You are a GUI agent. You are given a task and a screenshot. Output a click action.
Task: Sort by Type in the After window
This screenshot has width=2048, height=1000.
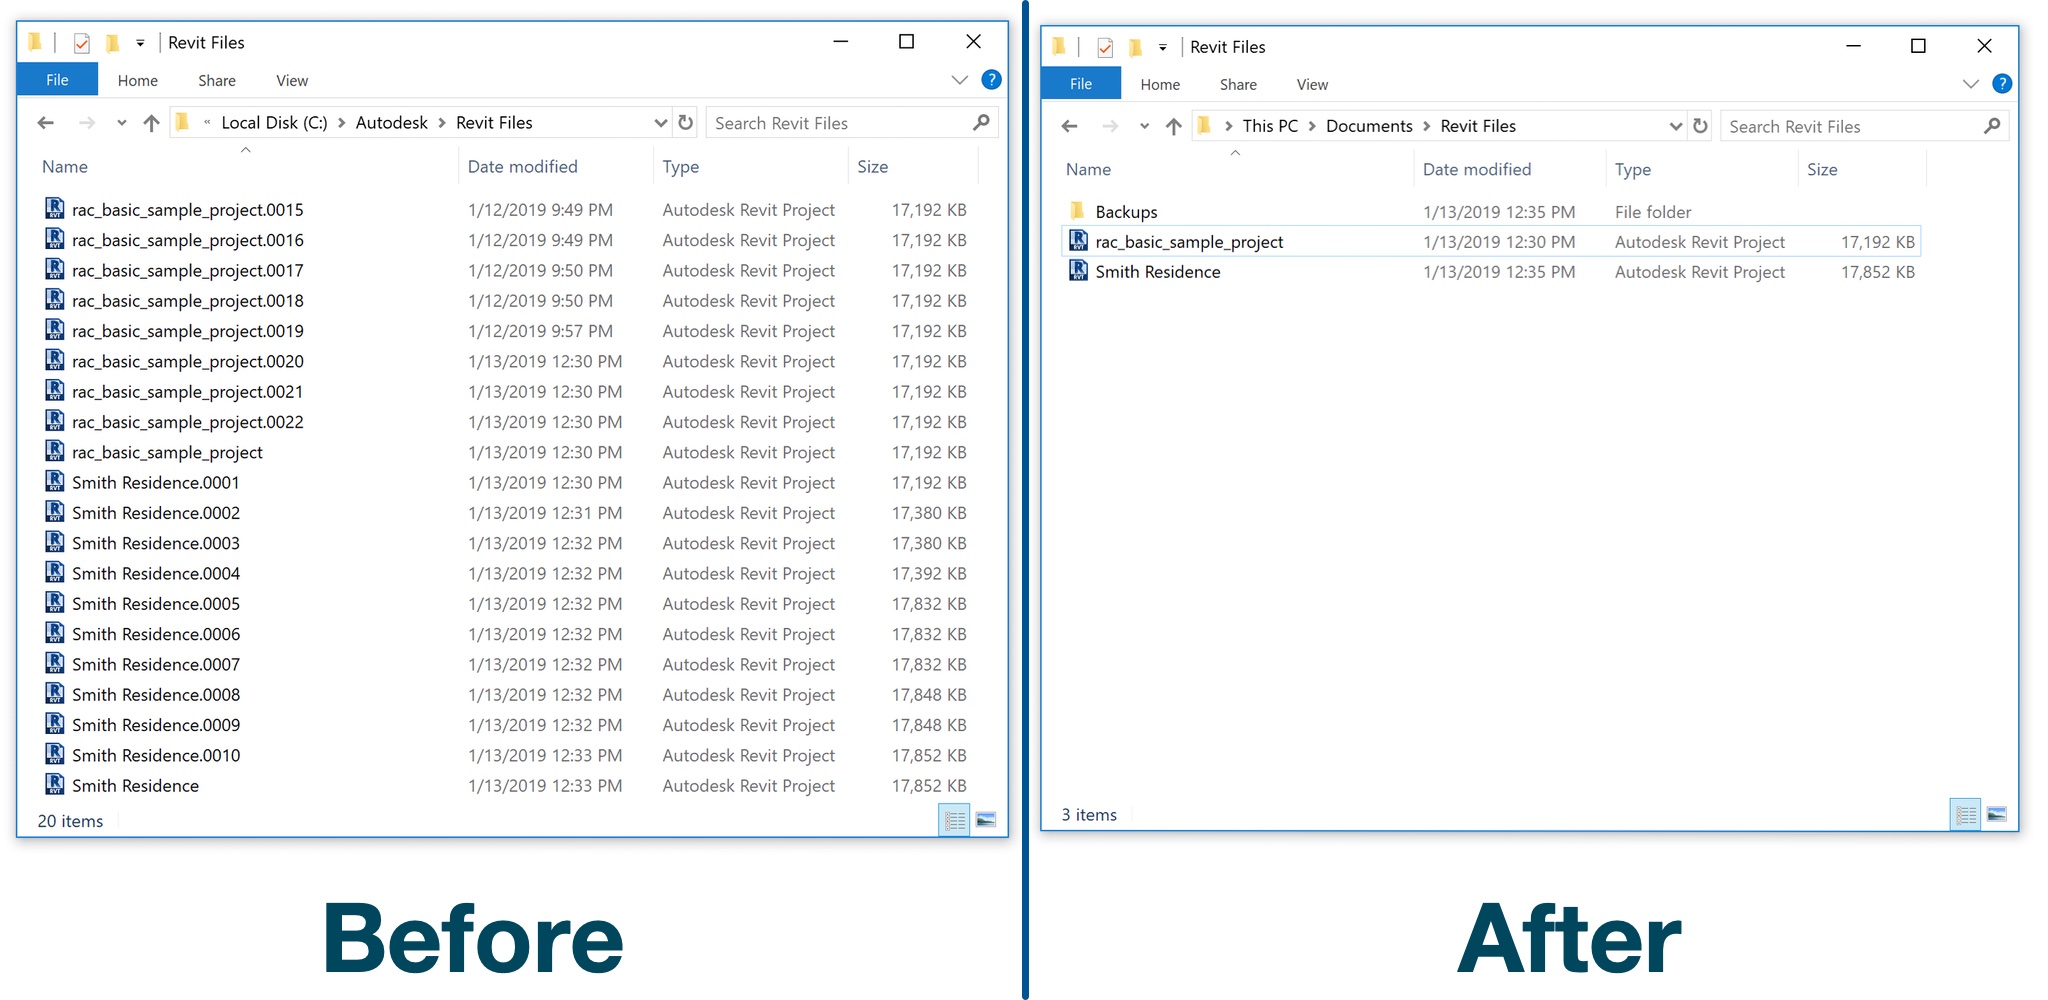(x=1633, y=170)
